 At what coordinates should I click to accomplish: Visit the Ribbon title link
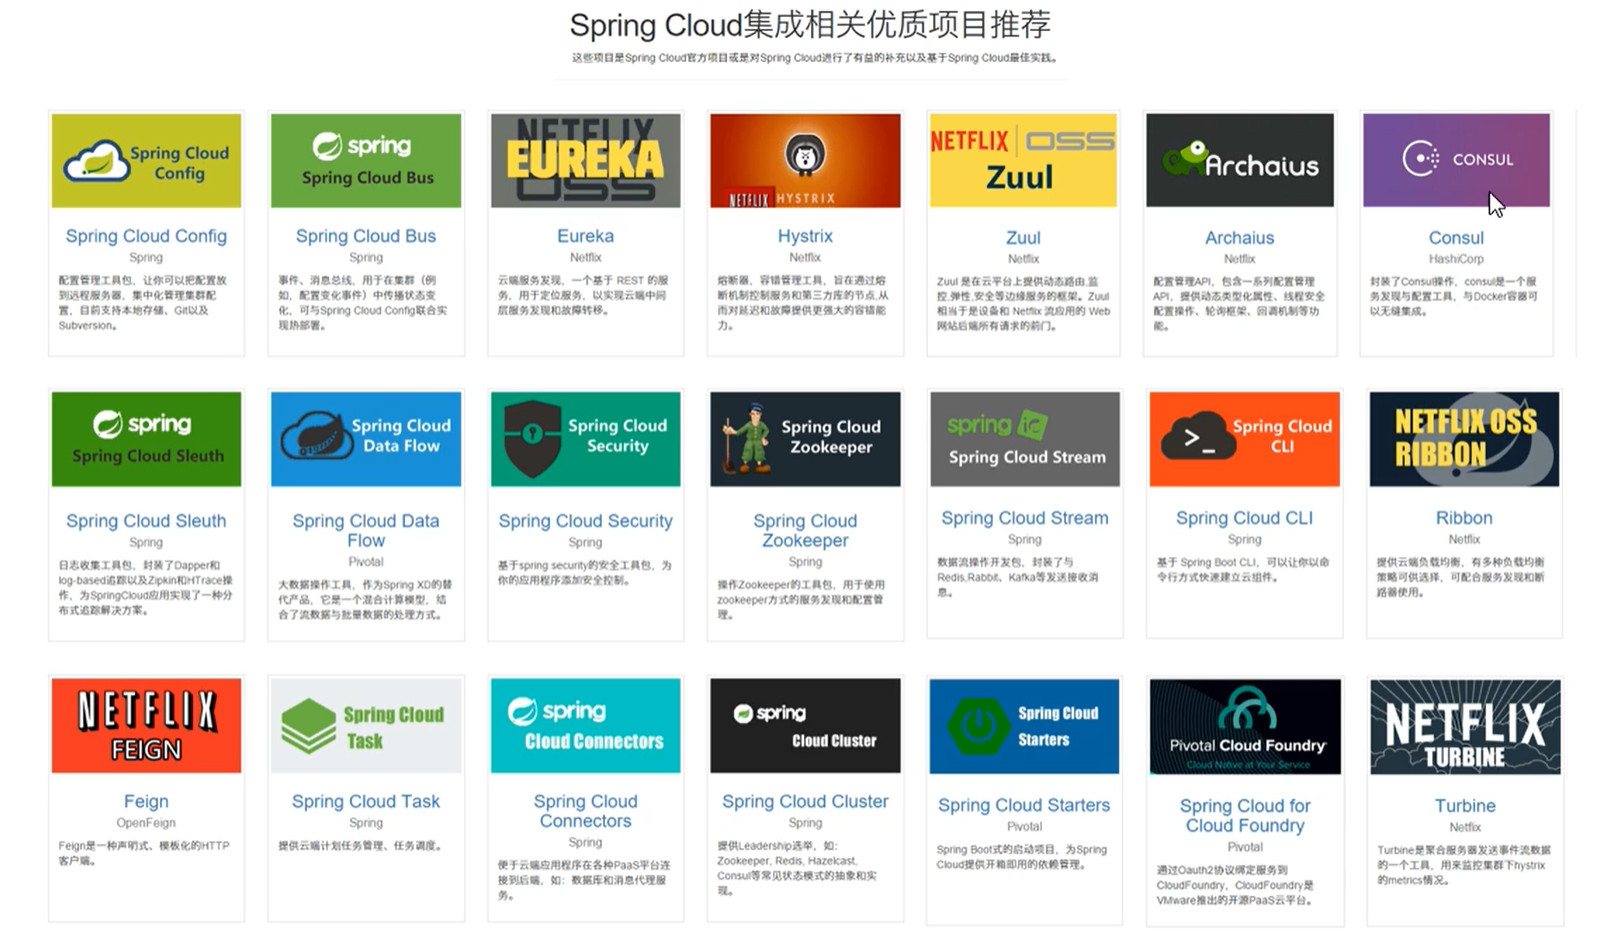pos(1464,518)
